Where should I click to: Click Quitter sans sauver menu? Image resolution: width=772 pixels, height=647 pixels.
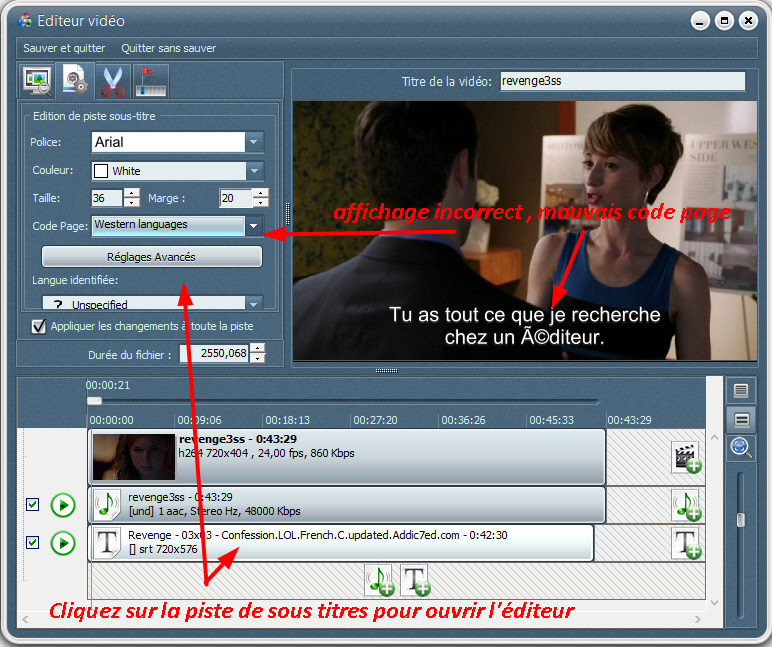pyautogui.click(x=168, y=48)
